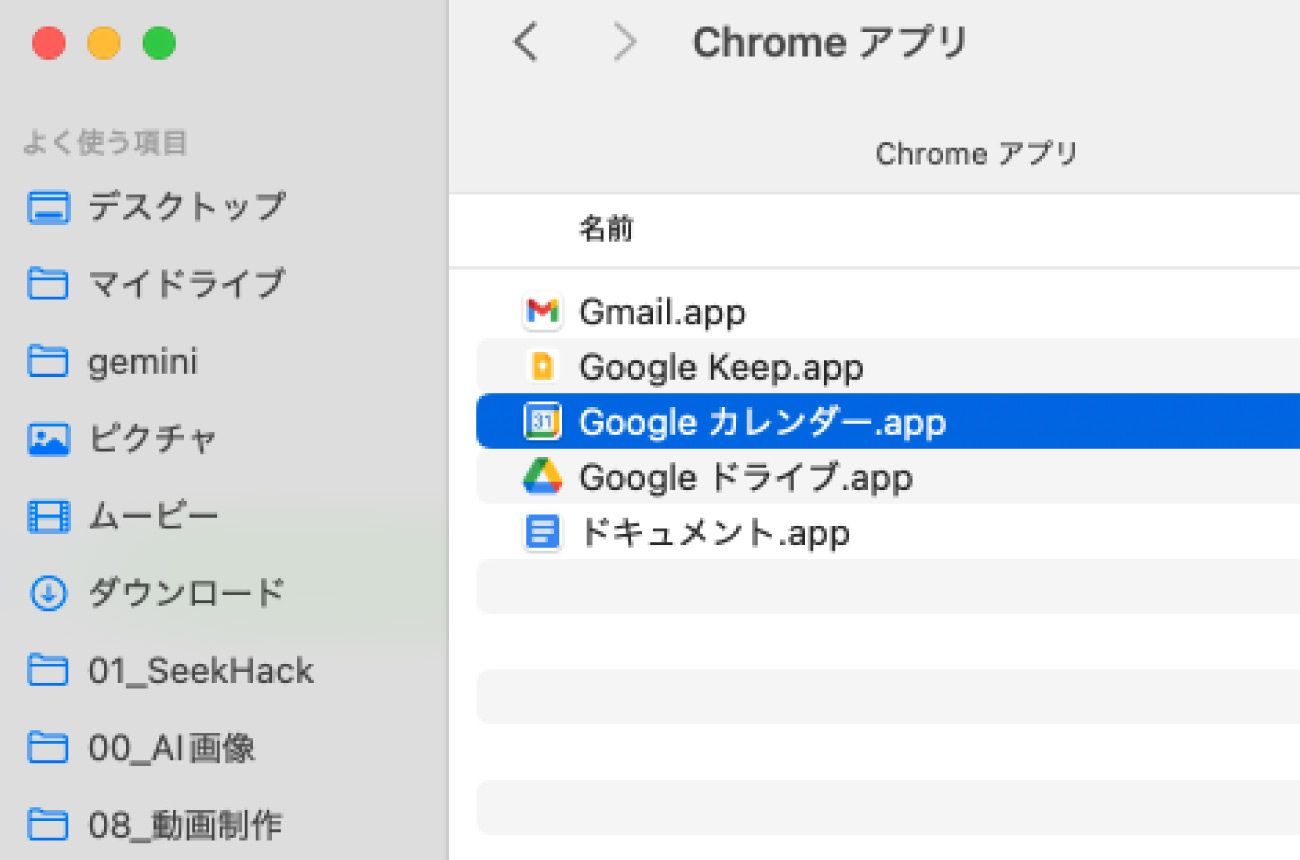Click the デスクトップ sidebar icon
This screenshot has width=1300, height=860.
coord(49,207)
